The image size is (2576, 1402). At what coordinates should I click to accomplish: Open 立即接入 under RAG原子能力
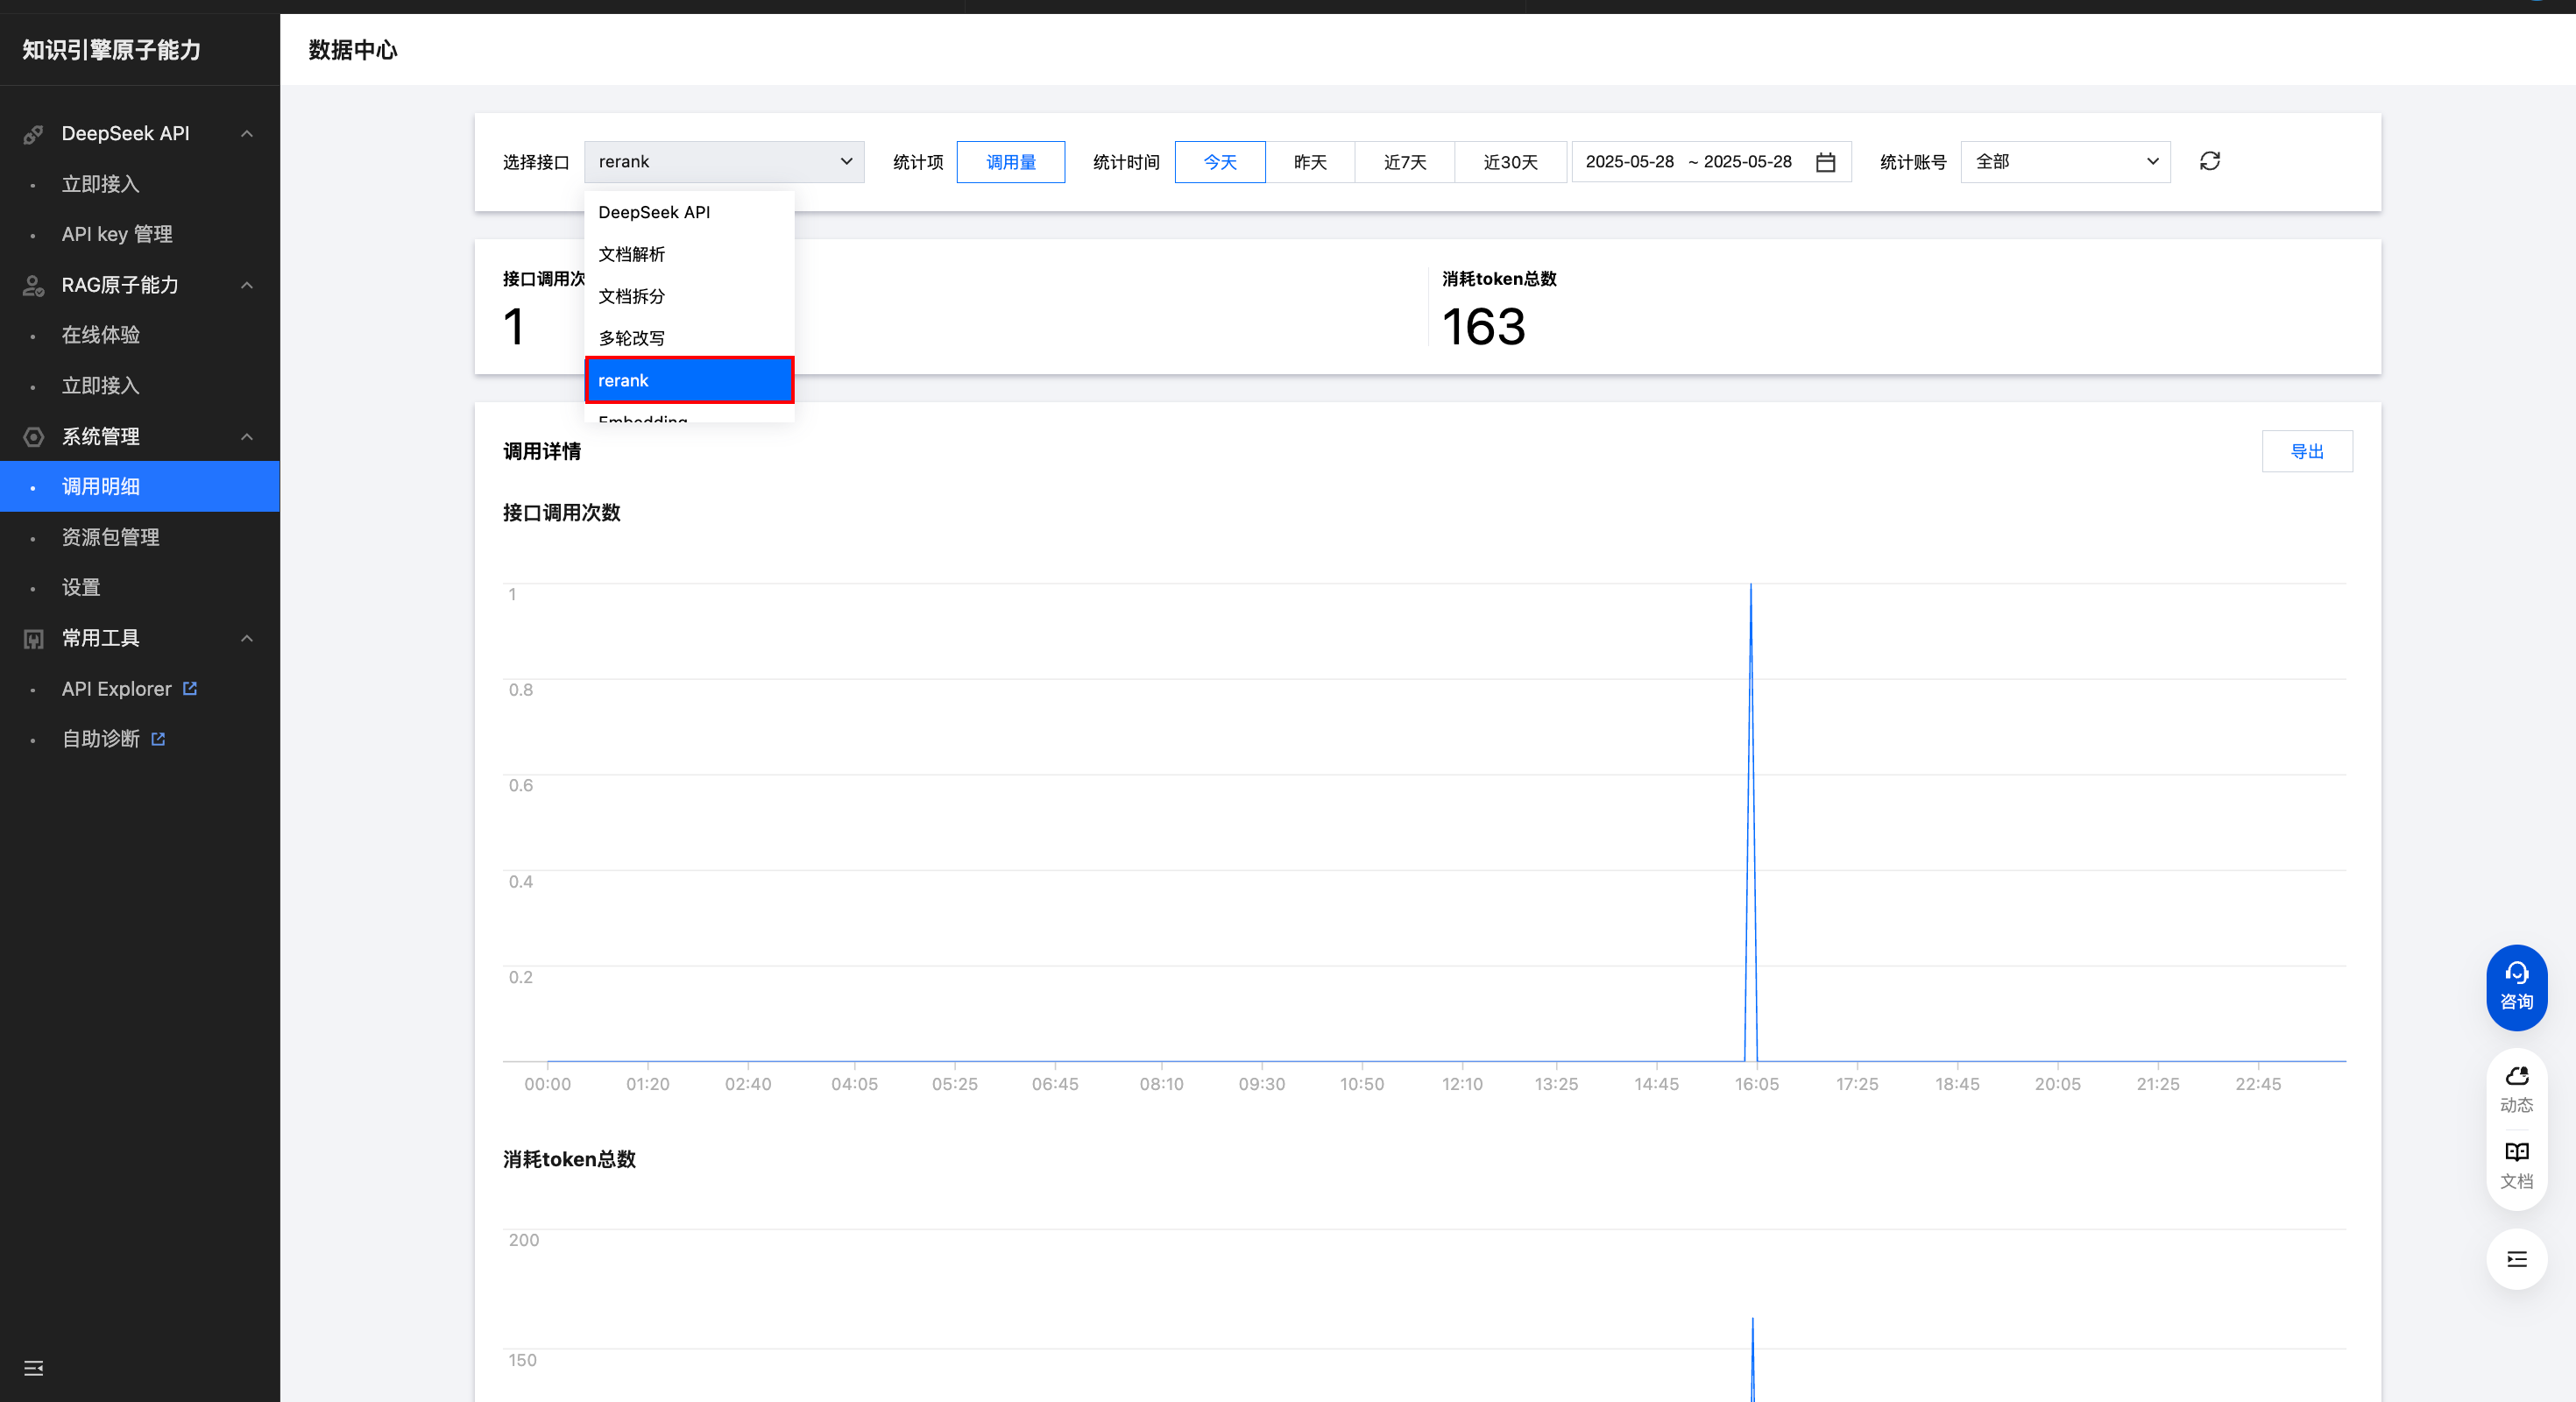pos(100,386)
